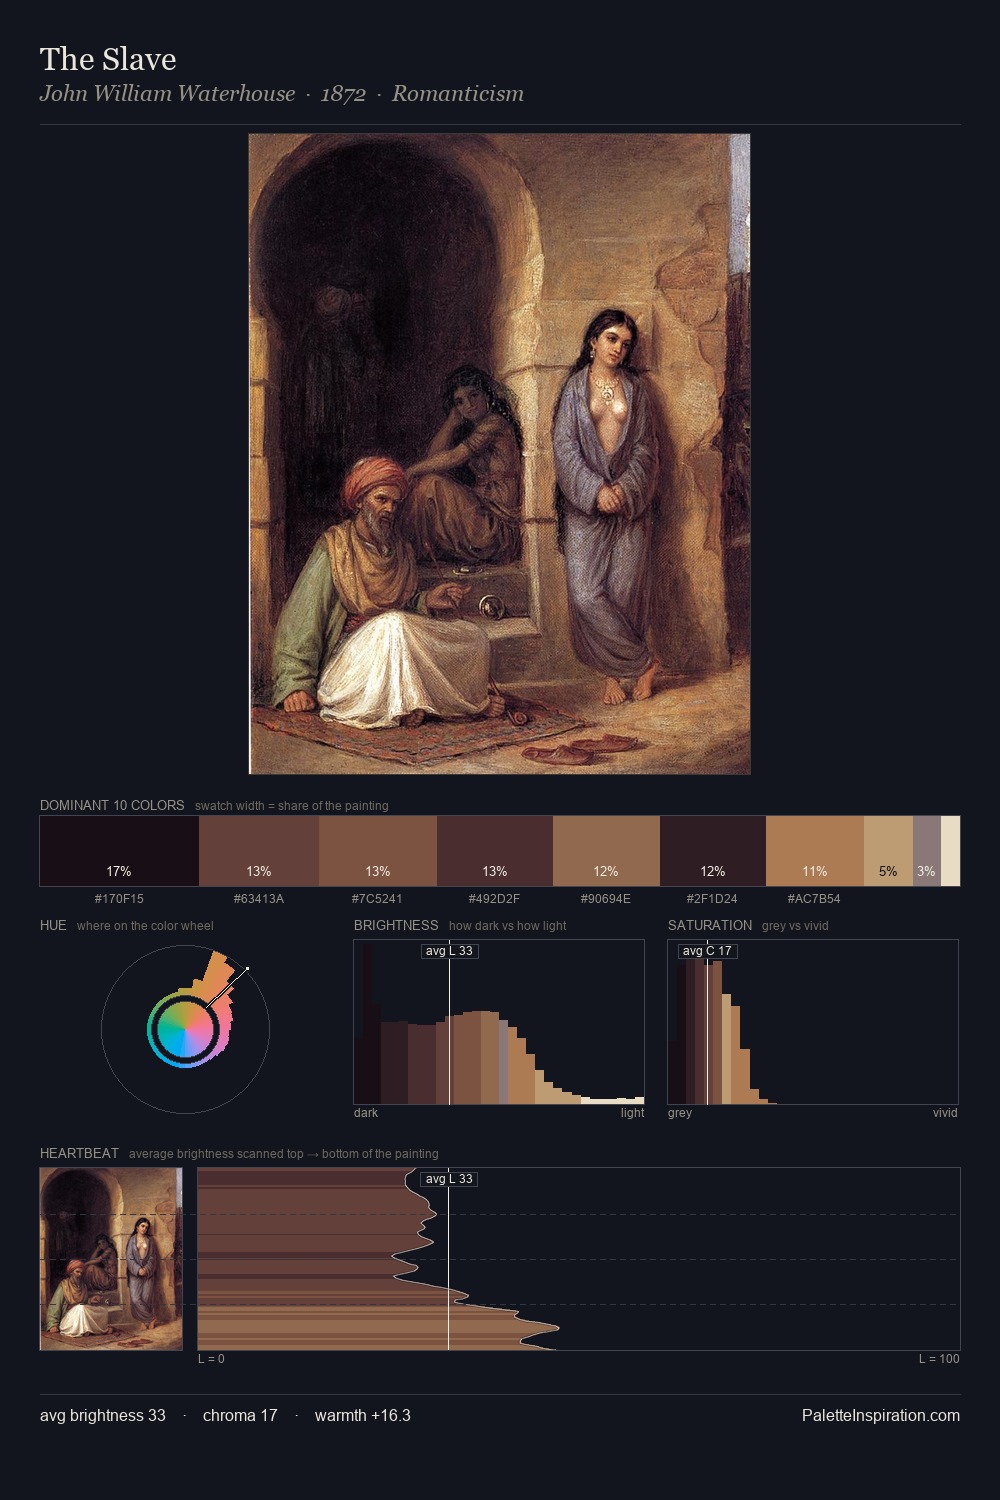Click the hex code #7C5241 text
Viewport: 1000px width, 1500px height.
[377, 899]
